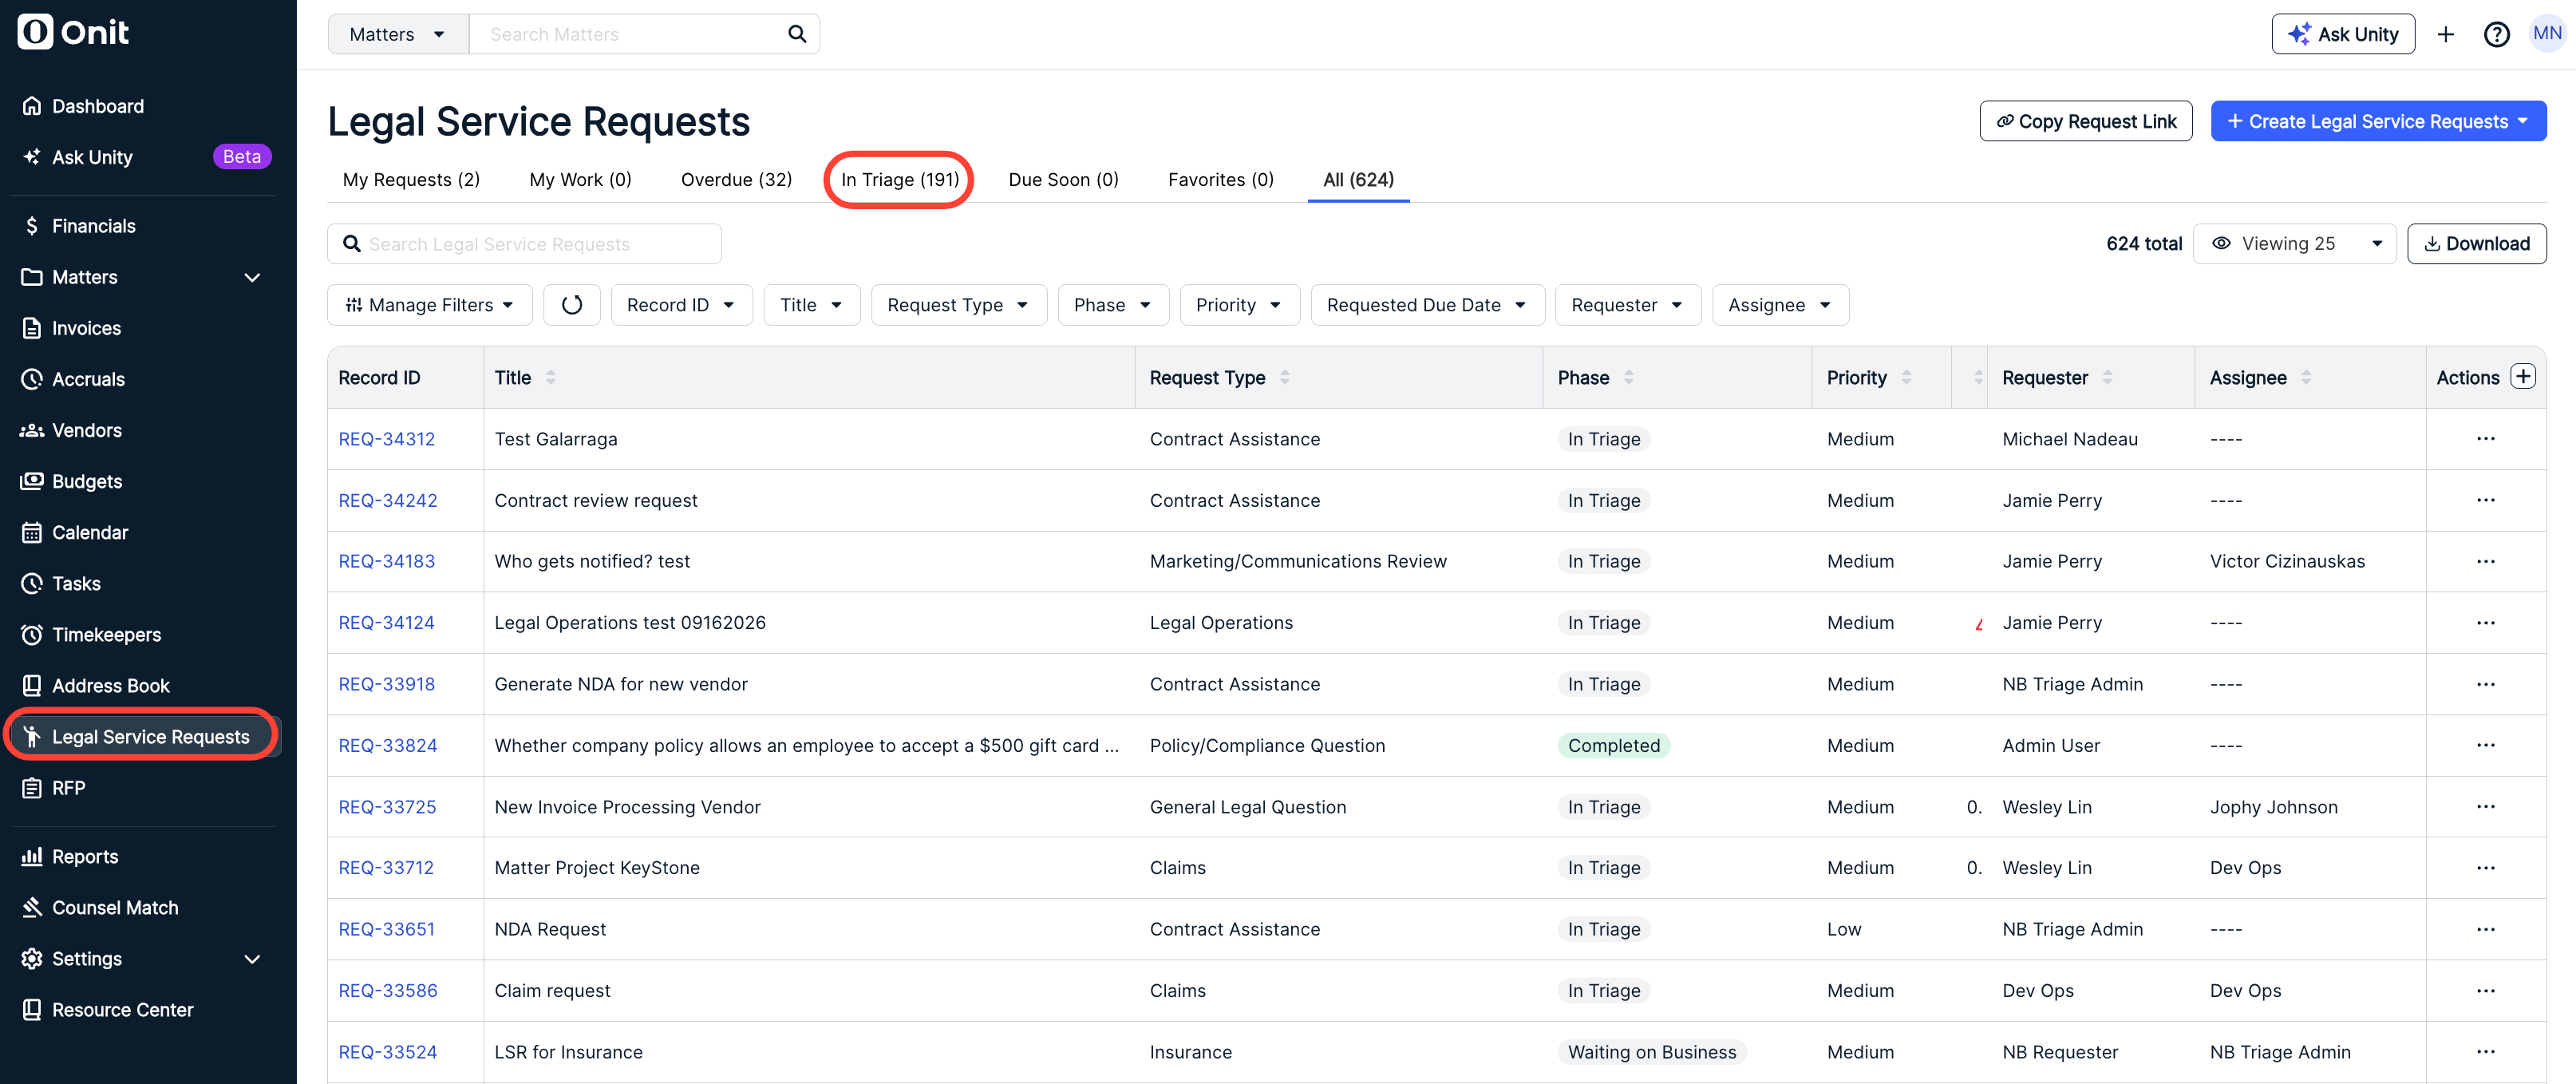
Task: Switch to the In Triage (191) tab
Action: pos(899,180)
